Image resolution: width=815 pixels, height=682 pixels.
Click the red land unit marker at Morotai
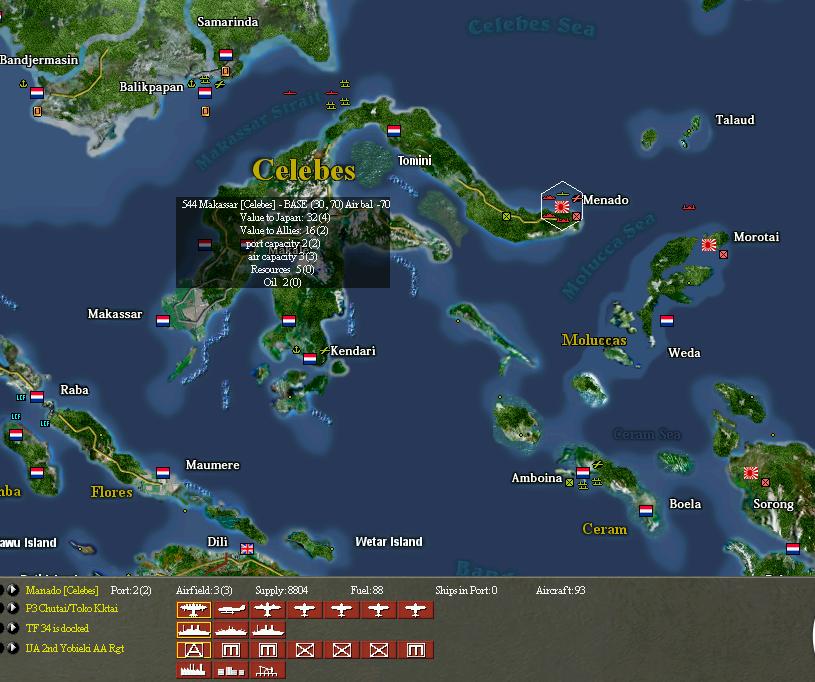pyautogui.click(x=723, y=254)
